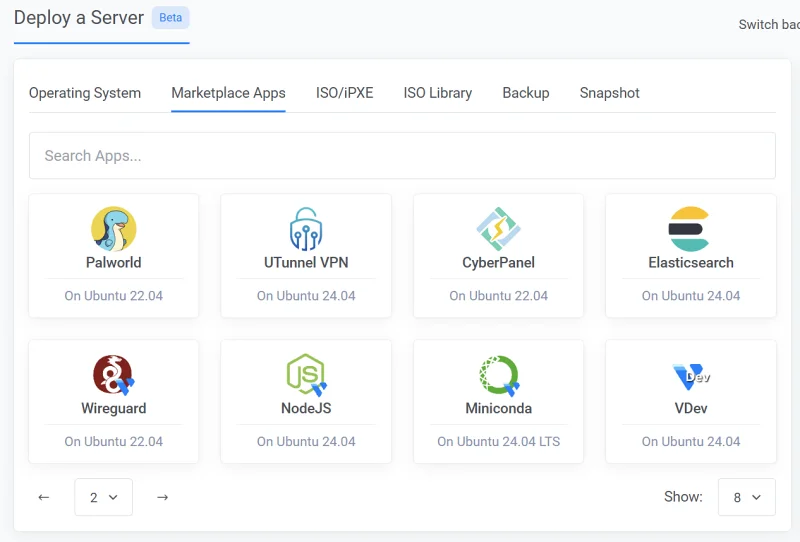Viewport: 800px width, 542px height.
Task: Switch to the Backup tab
Action: (526, 93)
